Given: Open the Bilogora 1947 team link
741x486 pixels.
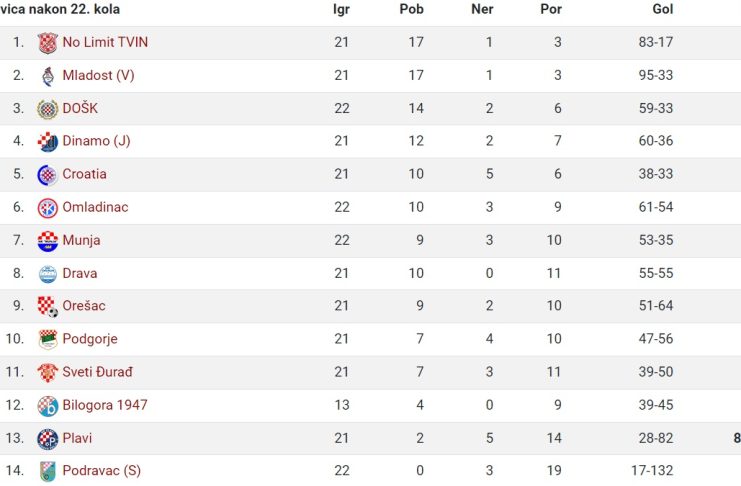Looking at the screenshot, I should tap(105, 405).
